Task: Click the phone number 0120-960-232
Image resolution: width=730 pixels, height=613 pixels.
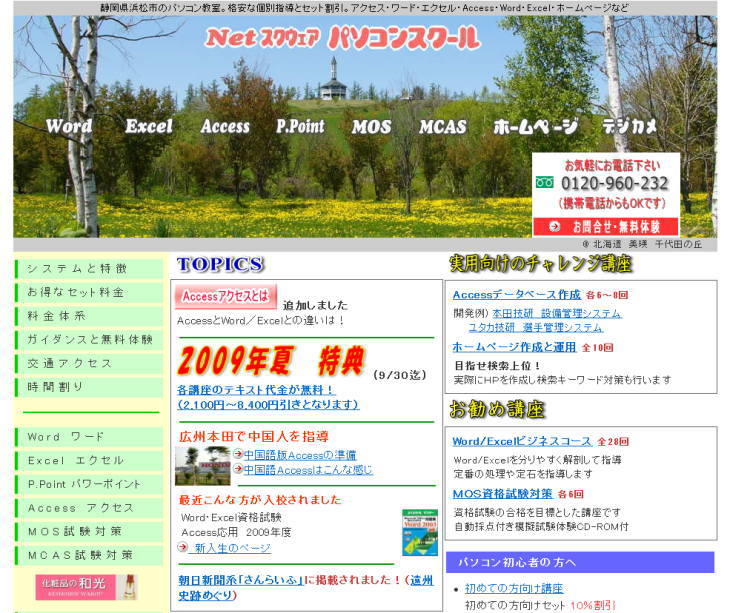Action: pyautogui.click(x=615, y=183)
